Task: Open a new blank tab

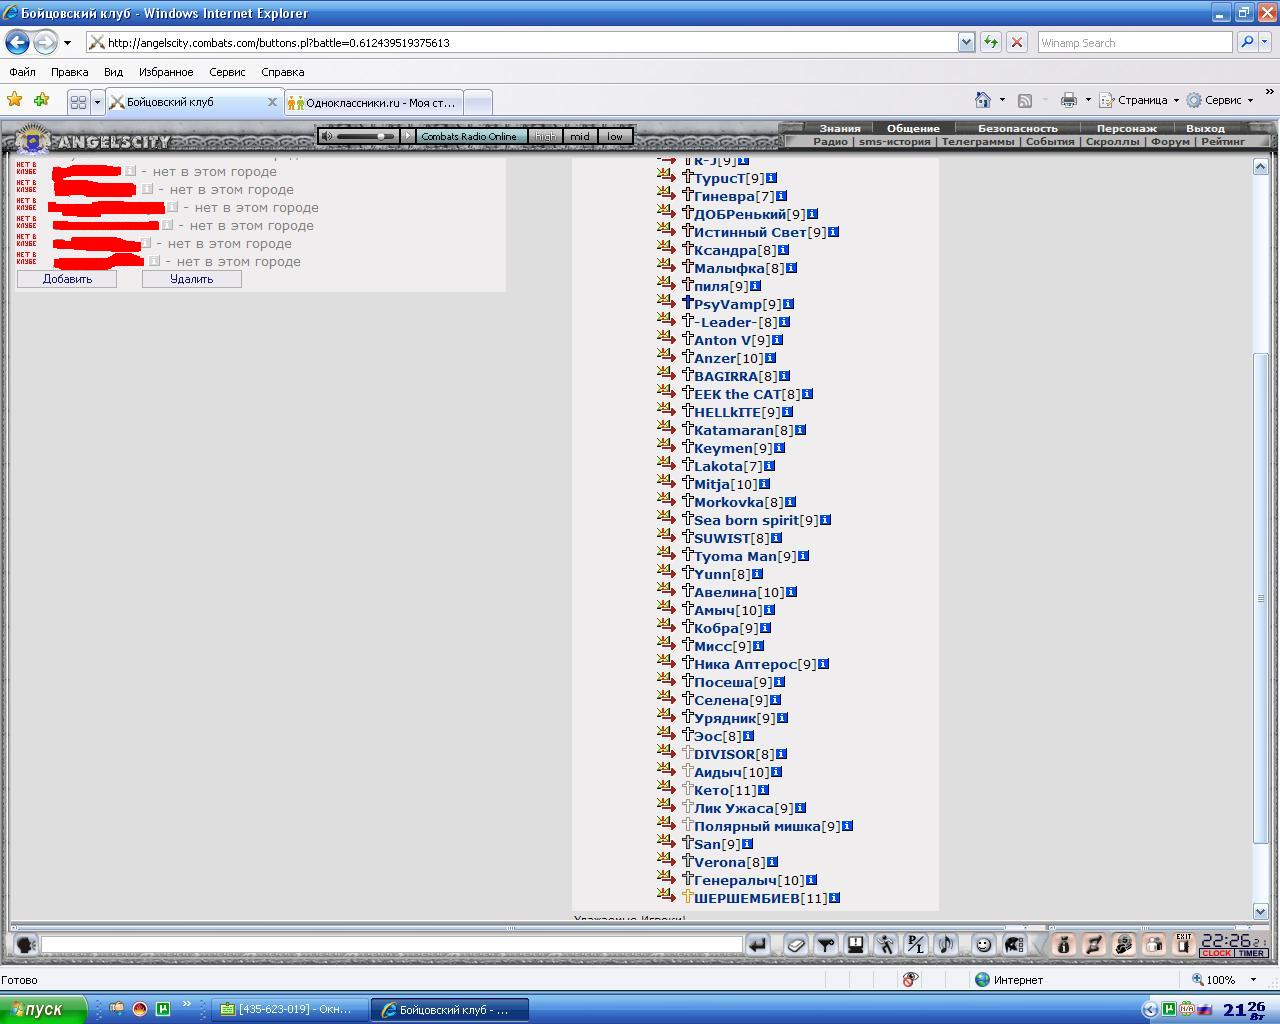Action: (478, 102)
